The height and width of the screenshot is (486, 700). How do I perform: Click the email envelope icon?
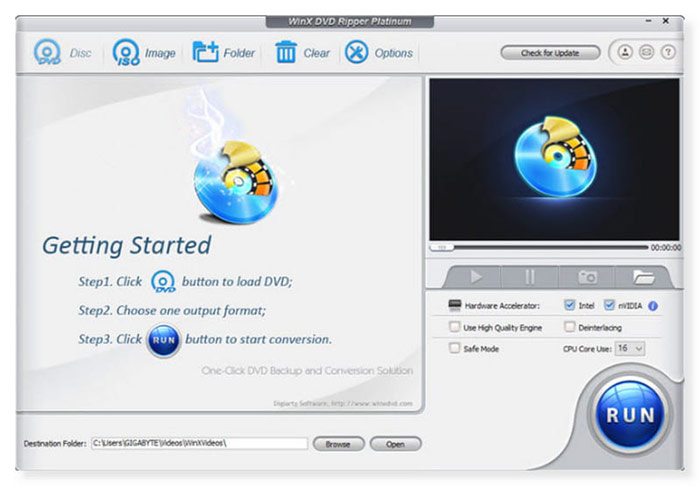(646, 52)
